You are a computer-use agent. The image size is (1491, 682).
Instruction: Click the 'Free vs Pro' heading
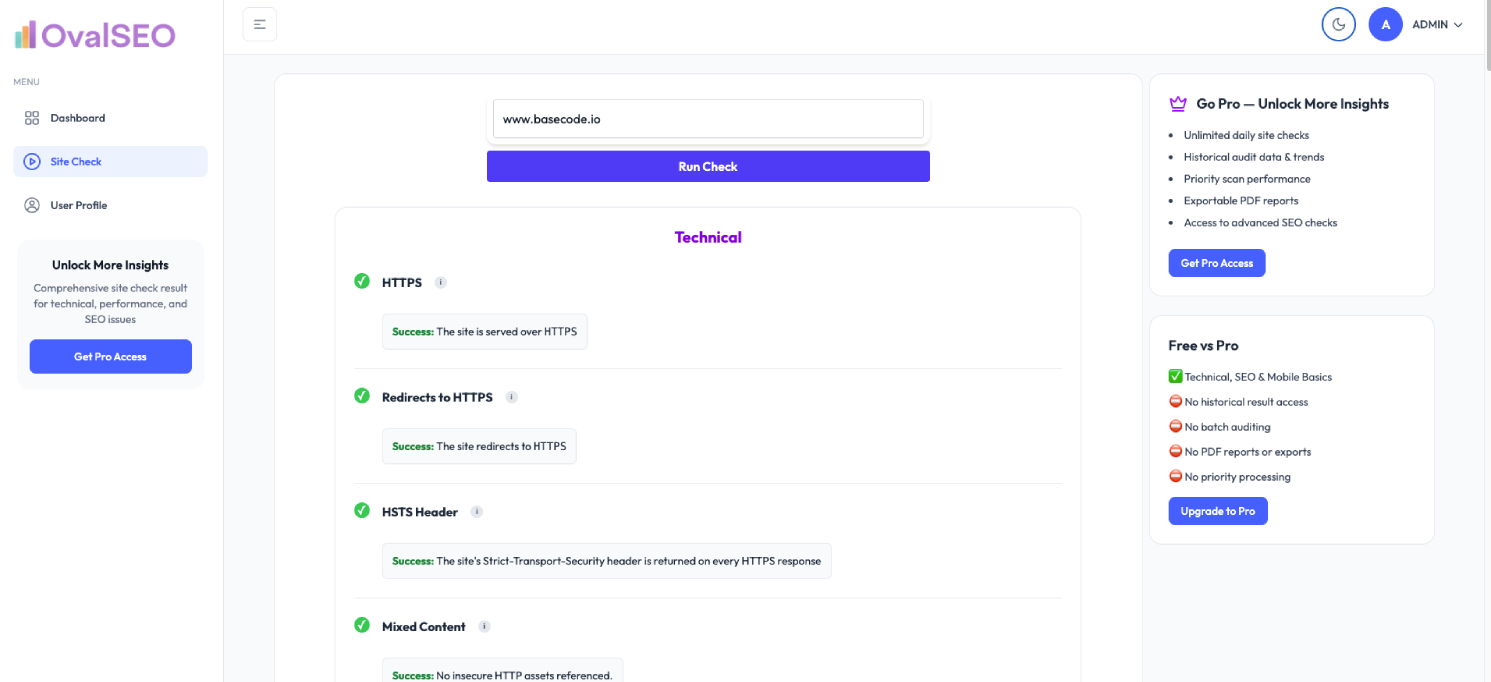(x=1203, y=345)
